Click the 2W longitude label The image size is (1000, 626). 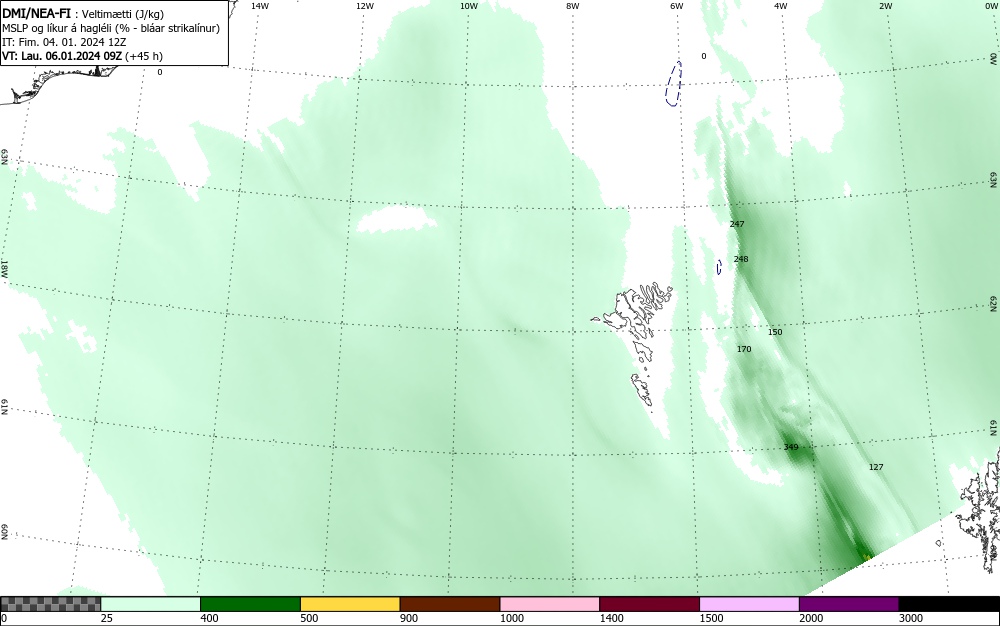tap(885, 6)
